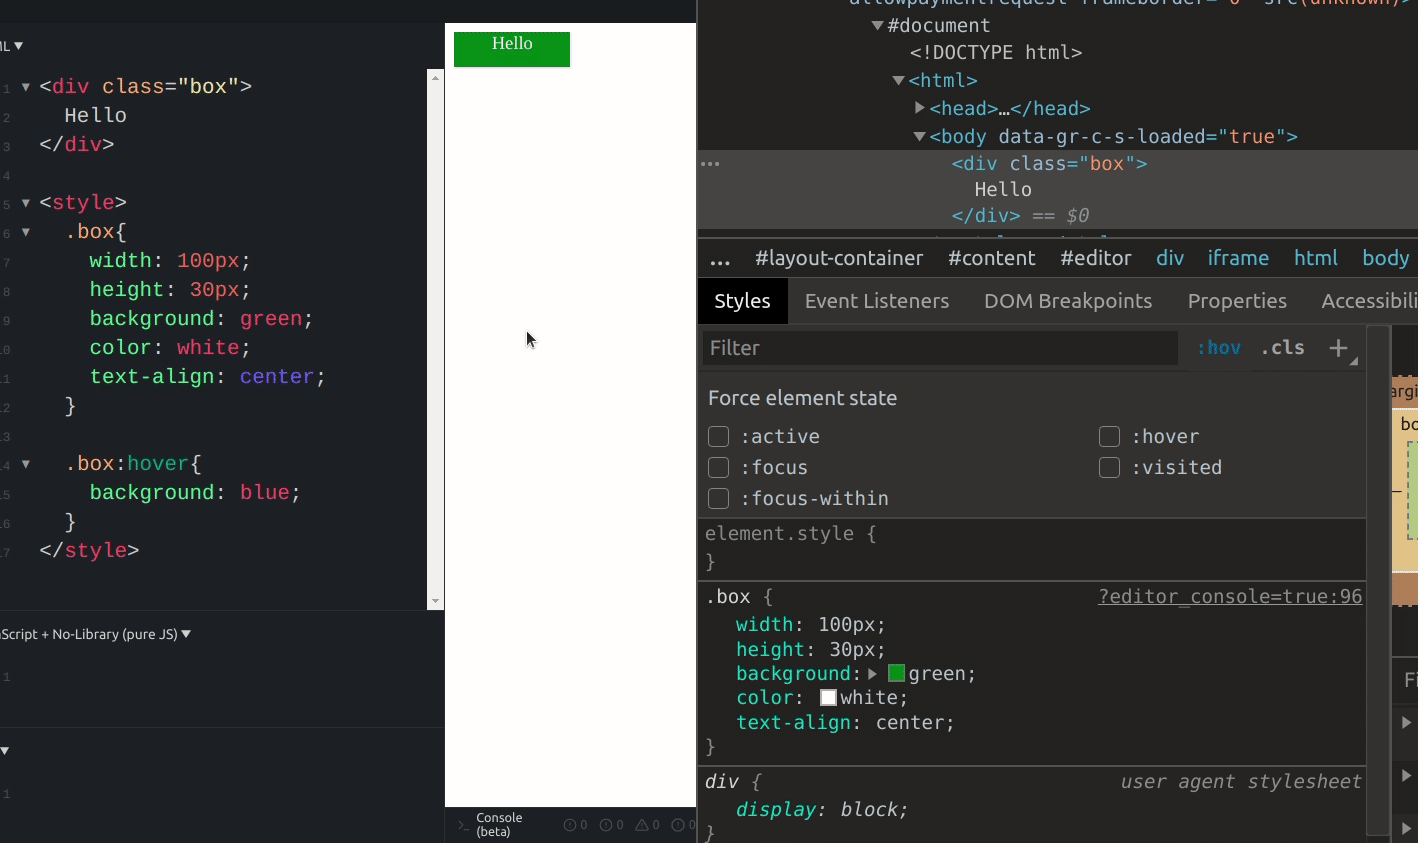Click the editor scrollbar down arrow
Viewport: 1418px width, 843px height.
tap(435, 601)
